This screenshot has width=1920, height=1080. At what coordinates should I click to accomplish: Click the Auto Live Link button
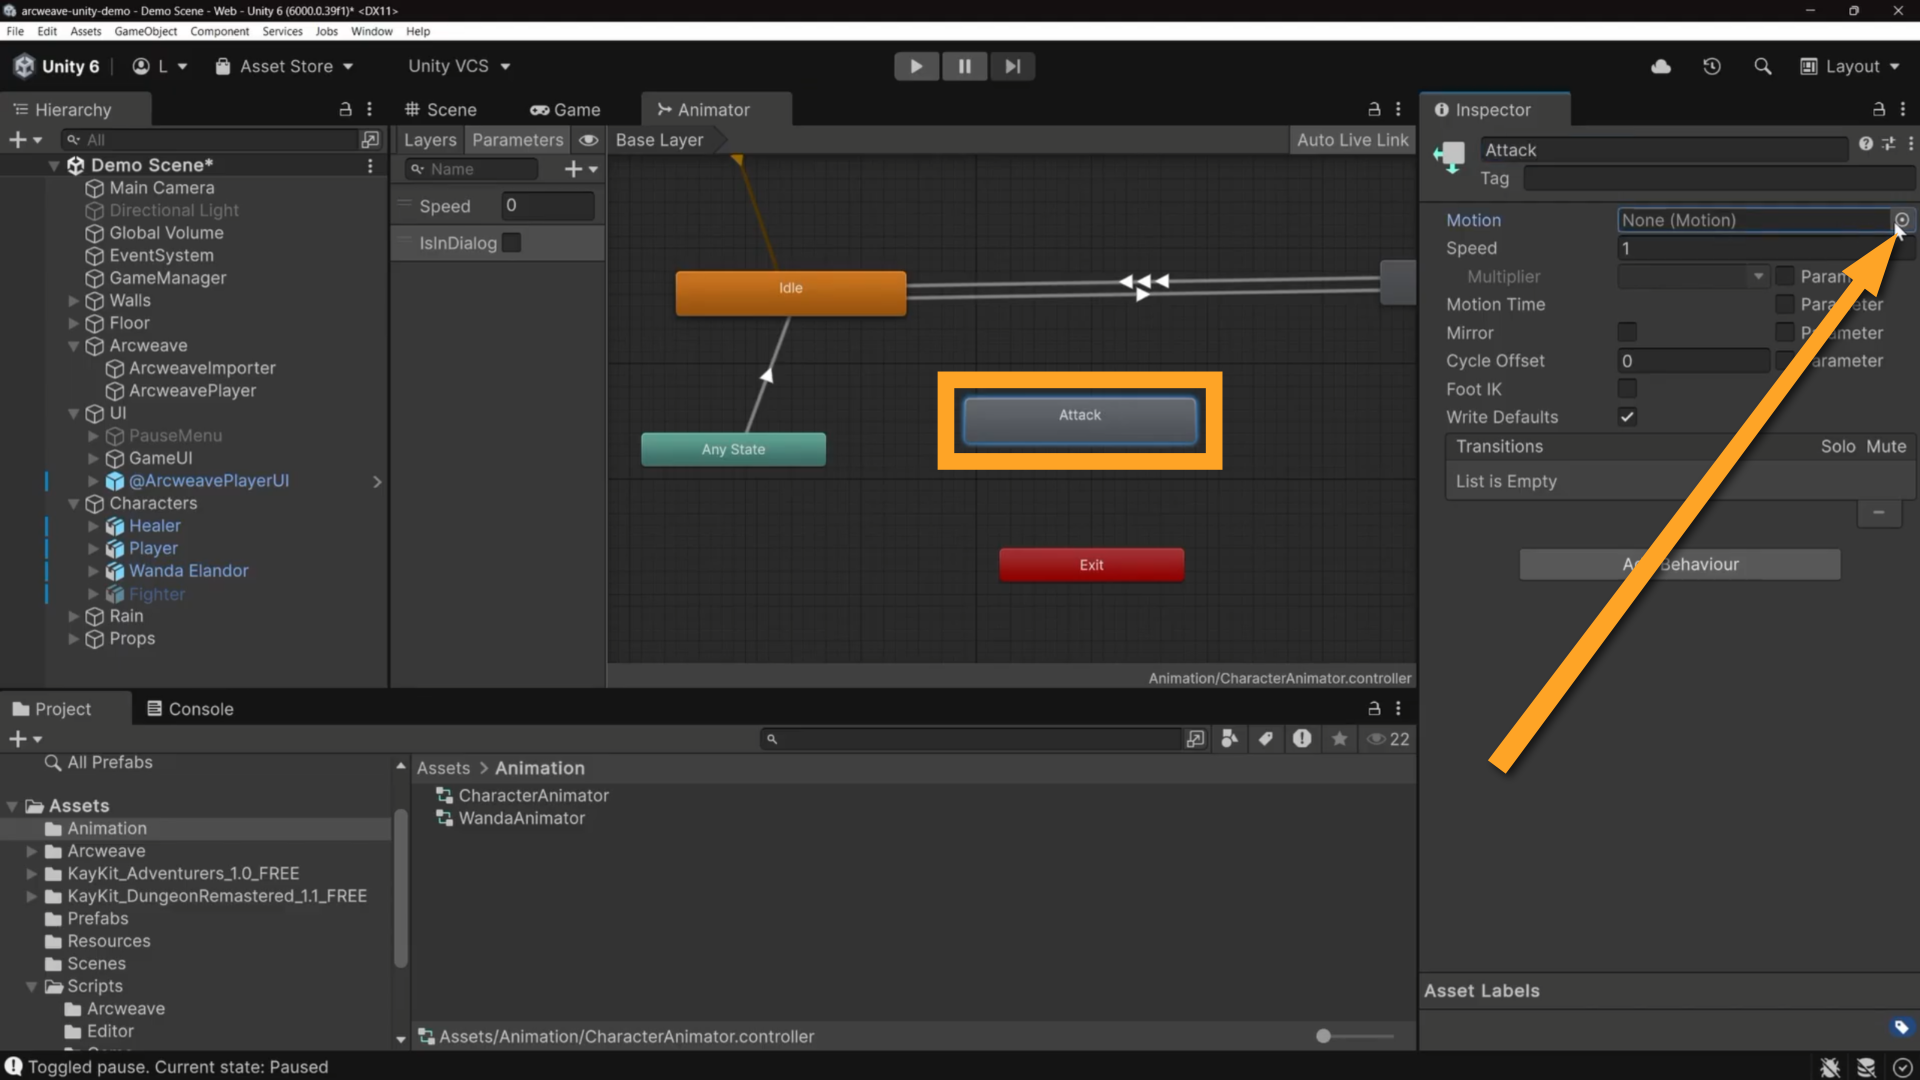point(1352,140)
